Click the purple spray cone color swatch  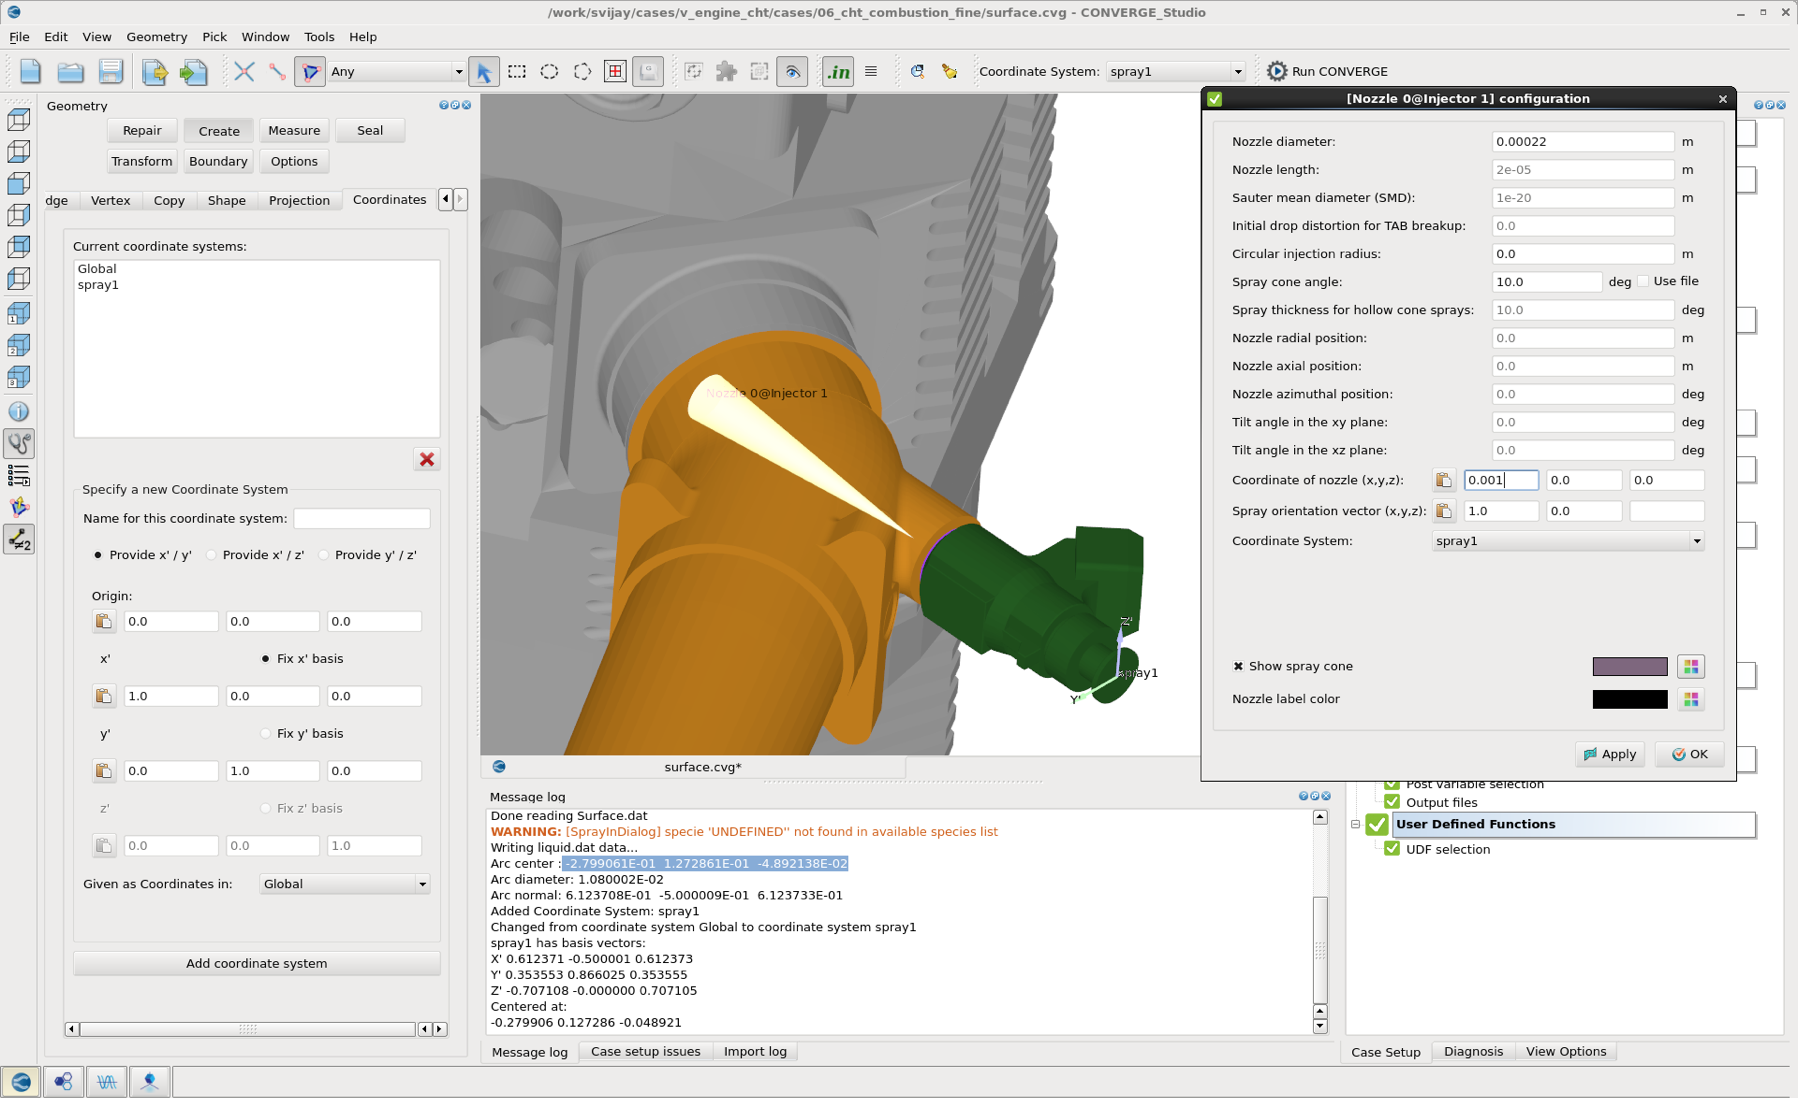1630,666
